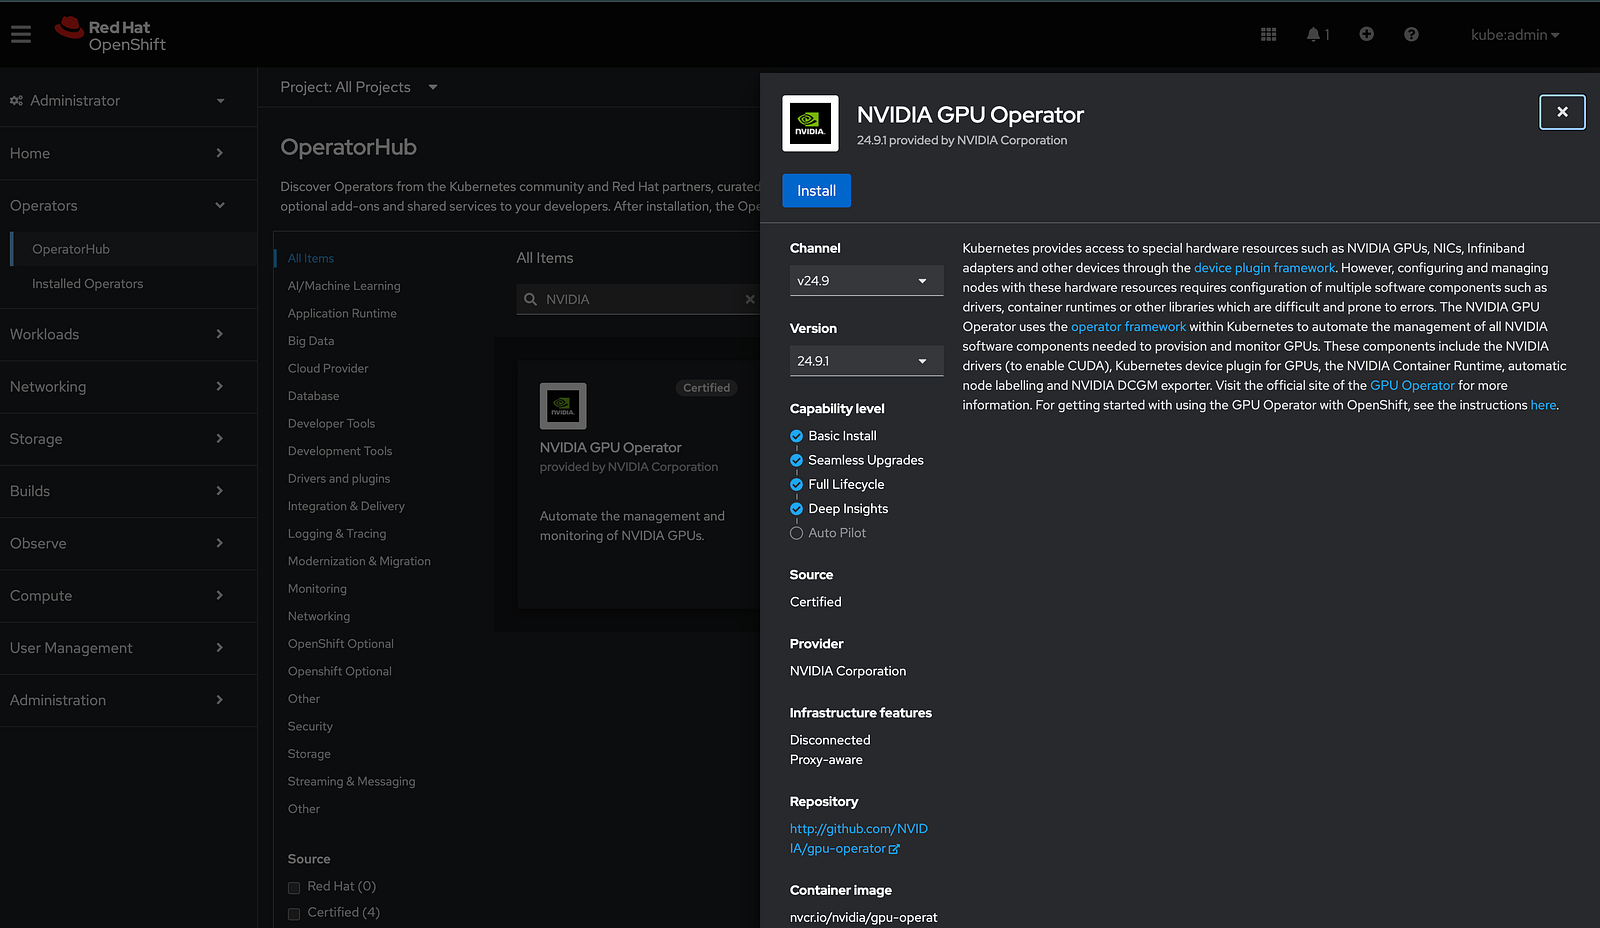The image size is (1600, 928).
Task: Click the Administrator perspective gear icon
Action: click(x=16, y=101)
